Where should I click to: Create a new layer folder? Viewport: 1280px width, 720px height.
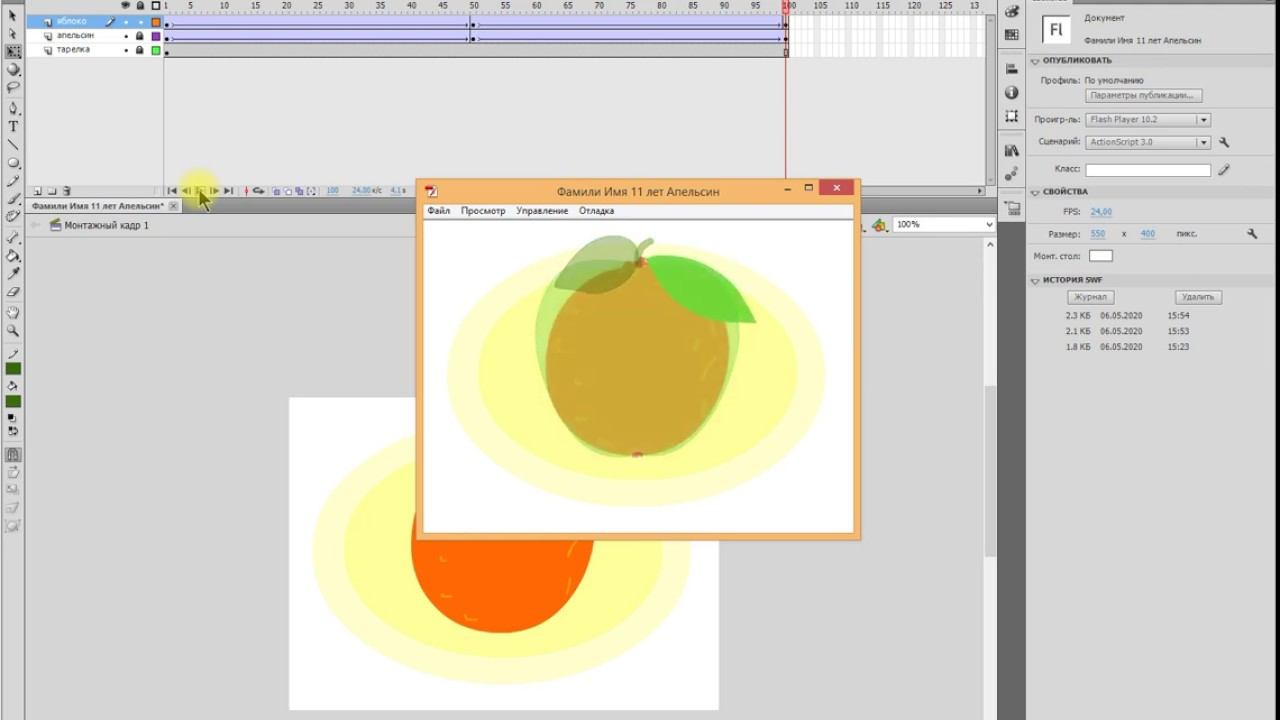pyautogui.click(x=51, y=191)
